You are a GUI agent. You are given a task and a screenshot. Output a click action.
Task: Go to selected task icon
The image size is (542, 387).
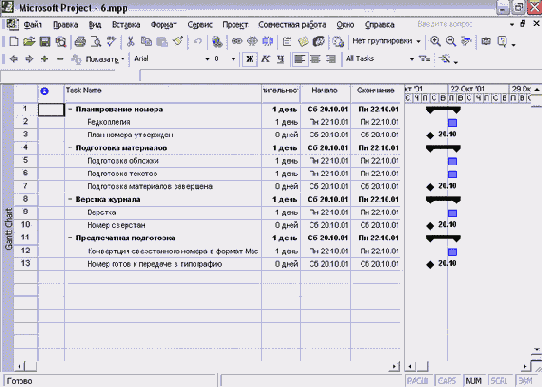pyautogui.click(x=466, y=42)
